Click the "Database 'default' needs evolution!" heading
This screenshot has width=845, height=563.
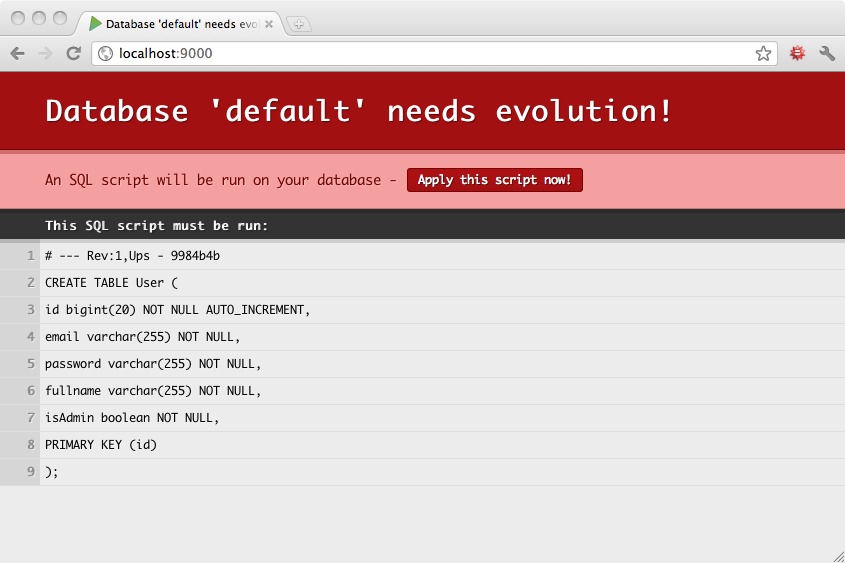[x=359, y=111]
